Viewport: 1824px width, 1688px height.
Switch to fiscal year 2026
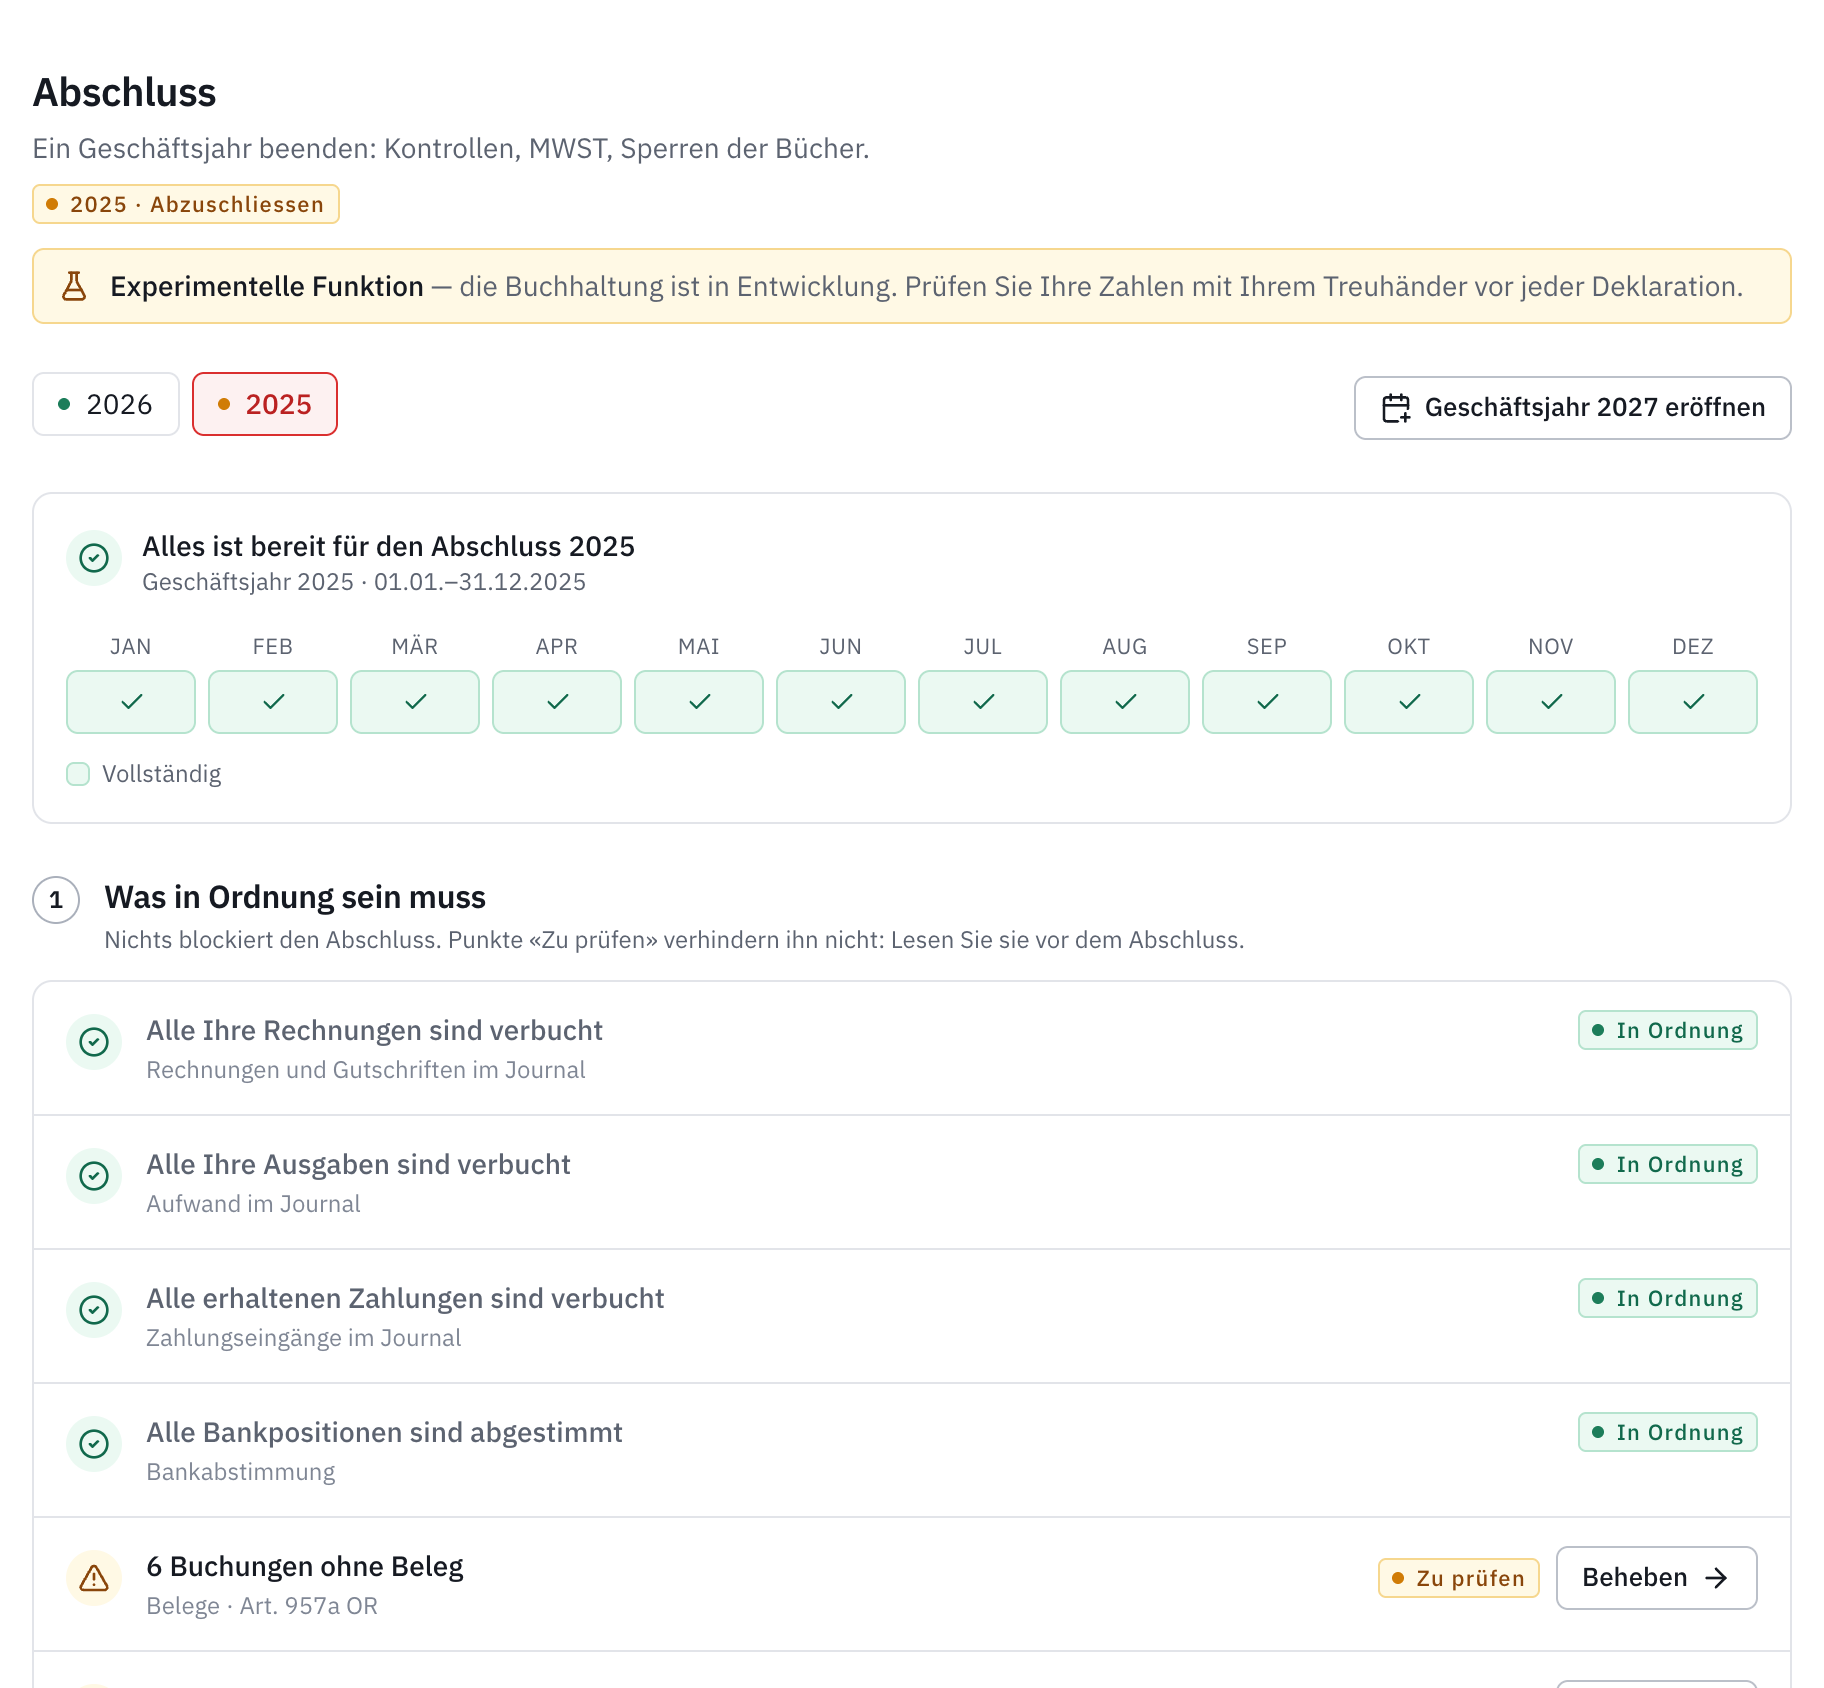pyautogui.click(x=106, y=404)
